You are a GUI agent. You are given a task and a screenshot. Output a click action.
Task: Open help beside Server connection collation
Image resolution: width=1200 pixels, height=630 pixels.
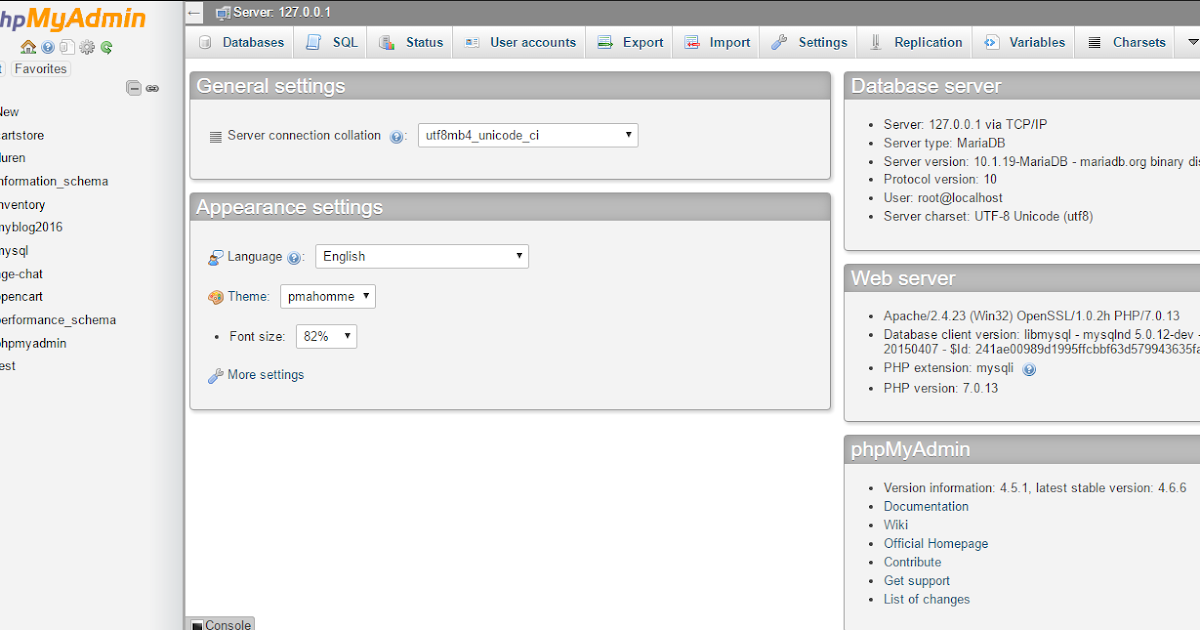(397, 135)
